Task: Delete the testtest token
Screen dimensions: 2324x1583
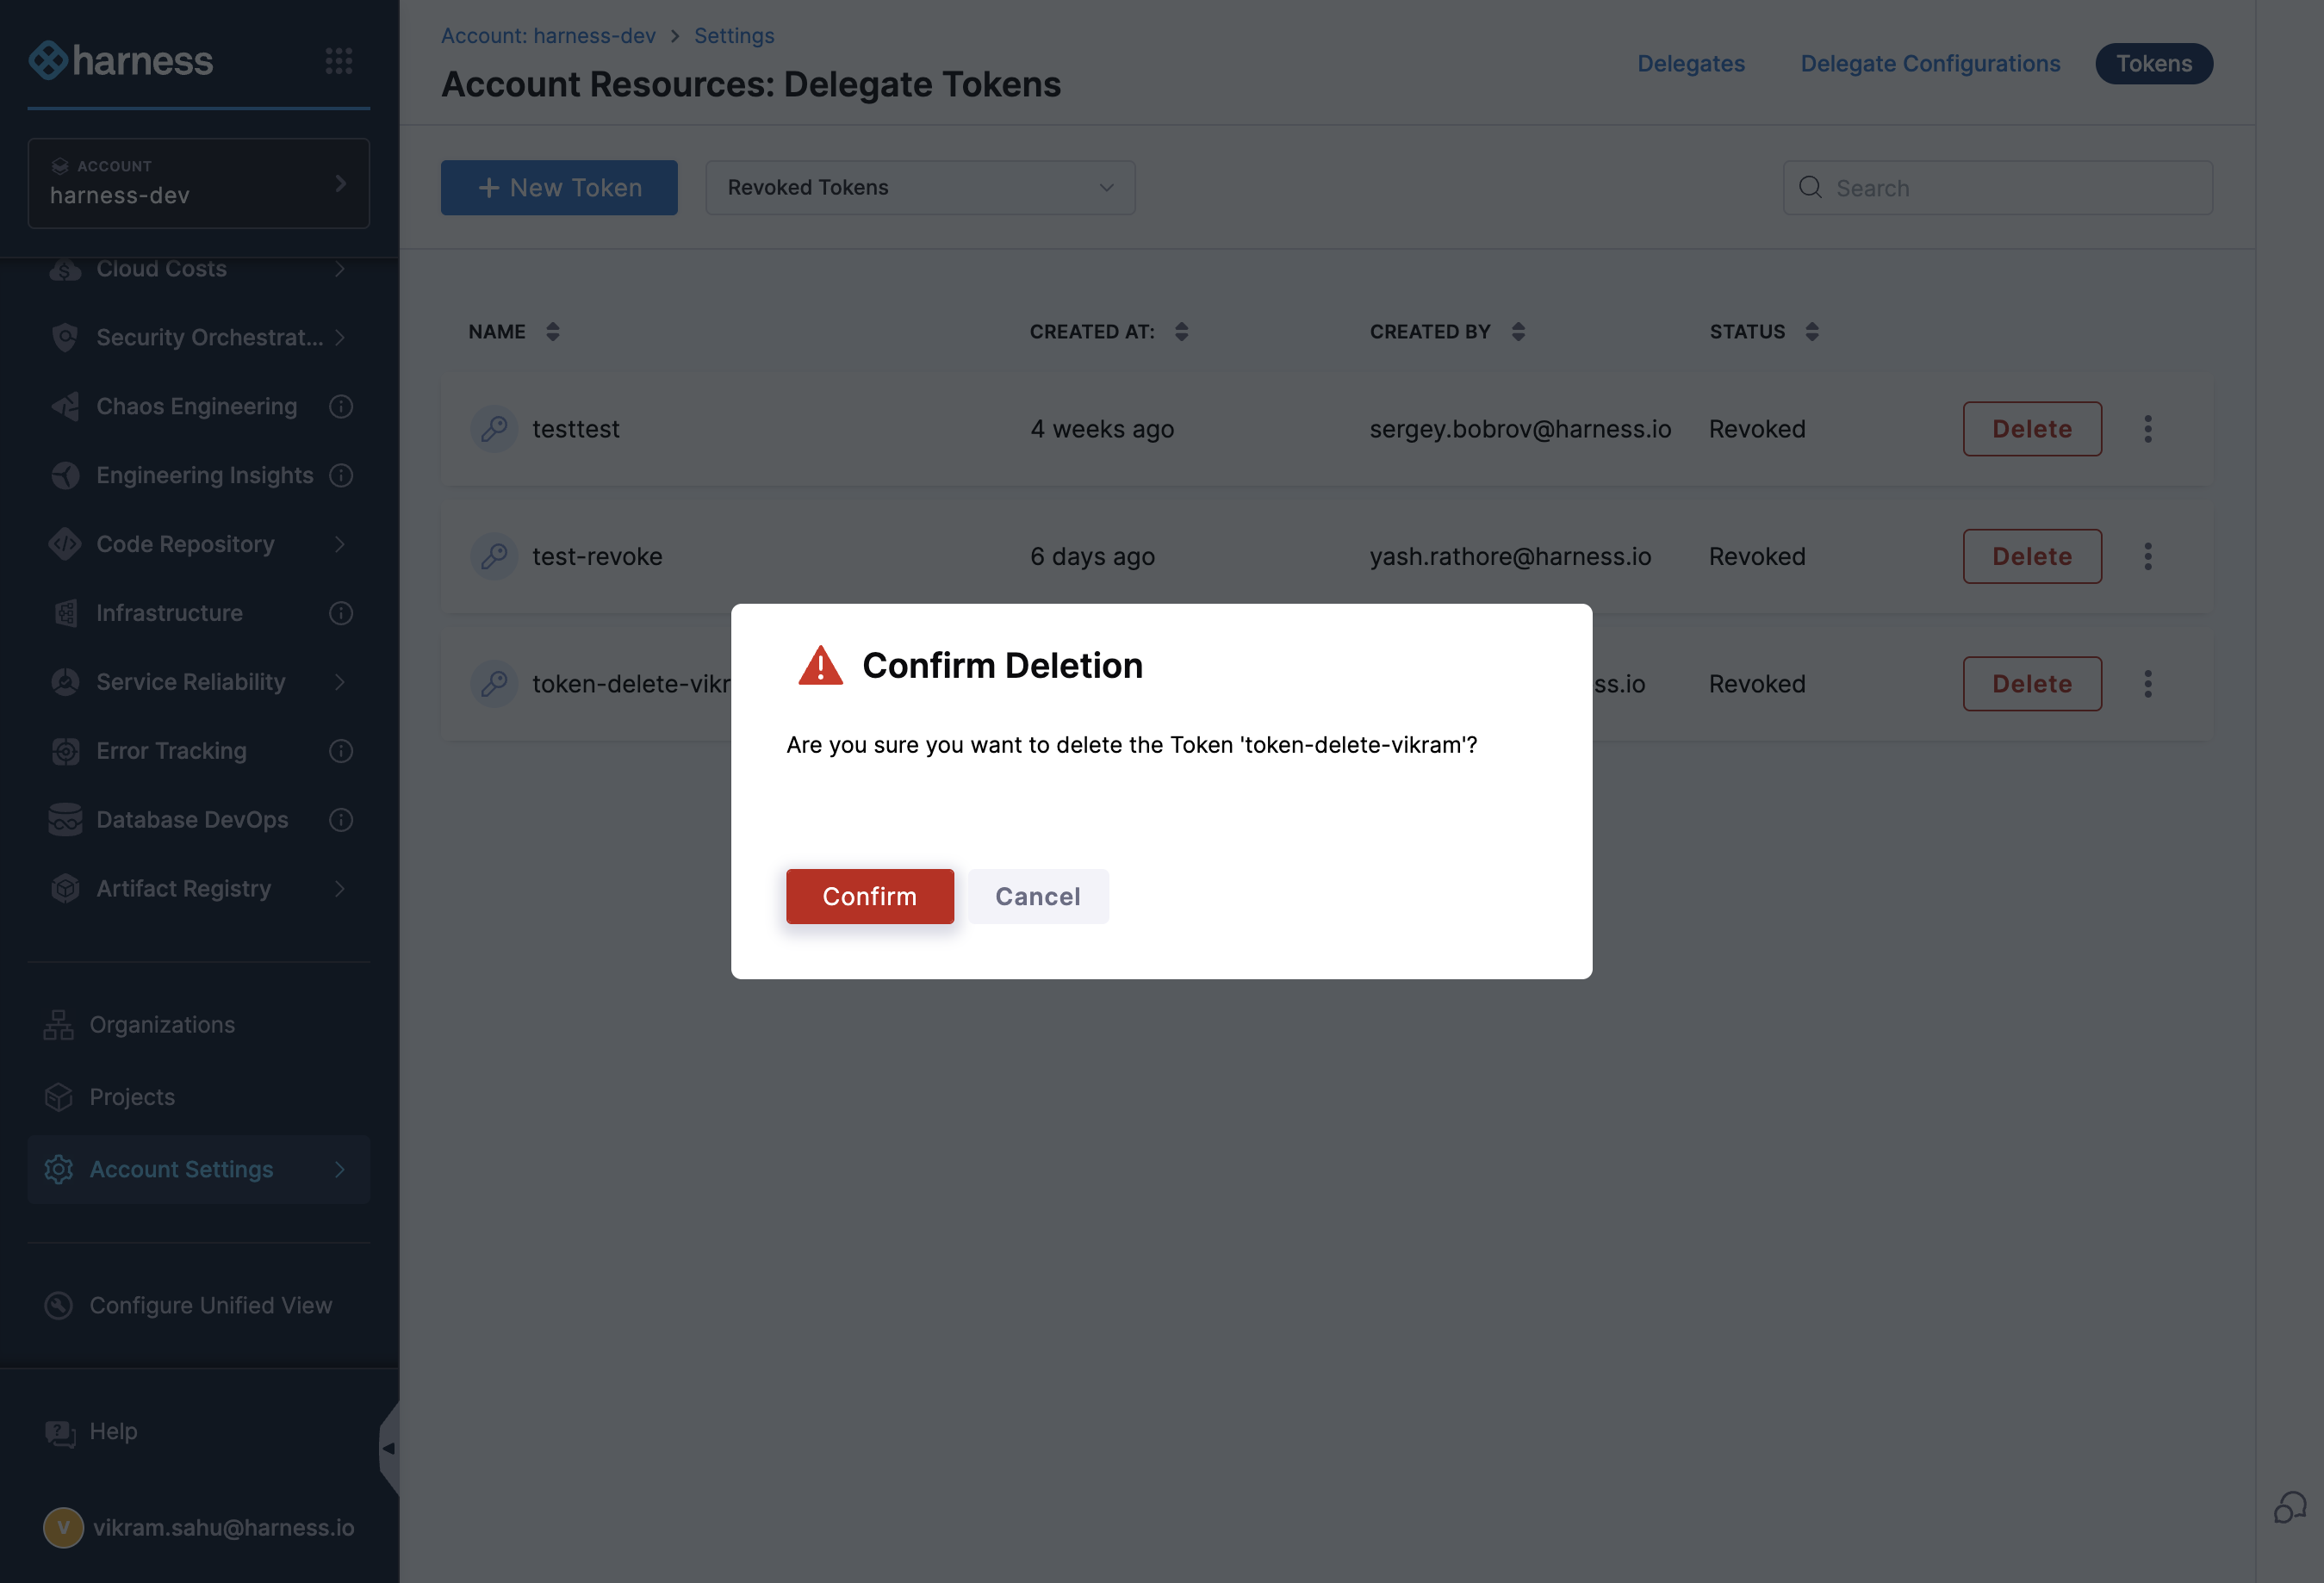Action: [x=2032, y=429]
